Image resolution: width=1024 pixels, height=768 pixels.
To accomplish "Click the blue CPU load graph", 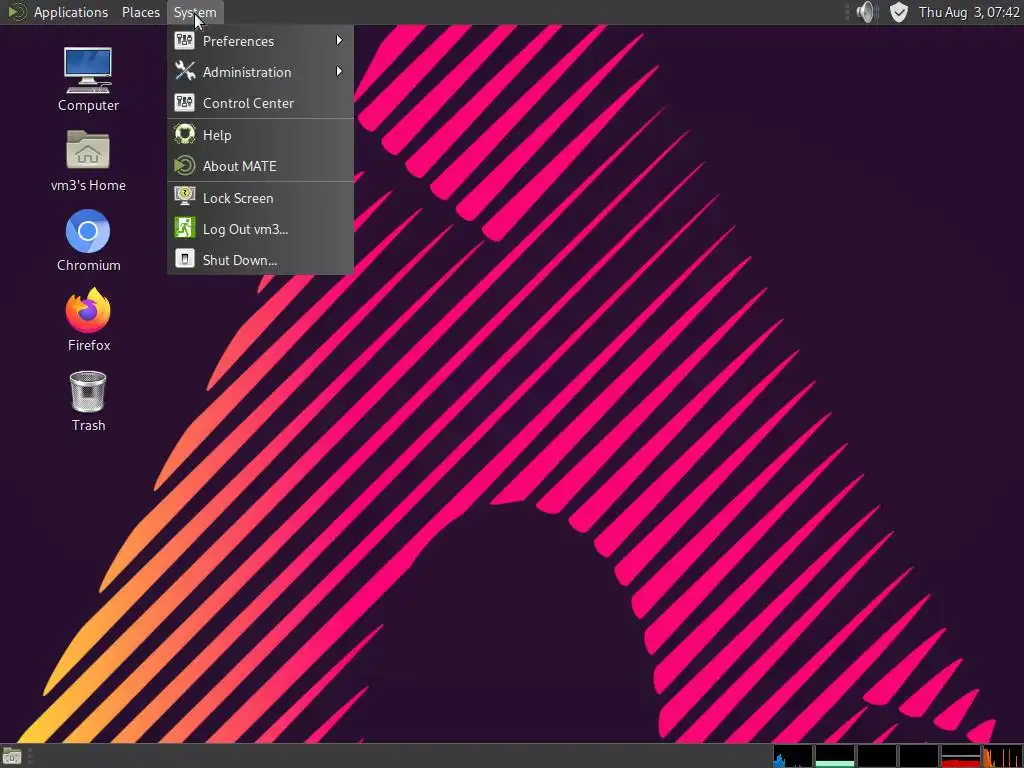I will tap(793, 756).
